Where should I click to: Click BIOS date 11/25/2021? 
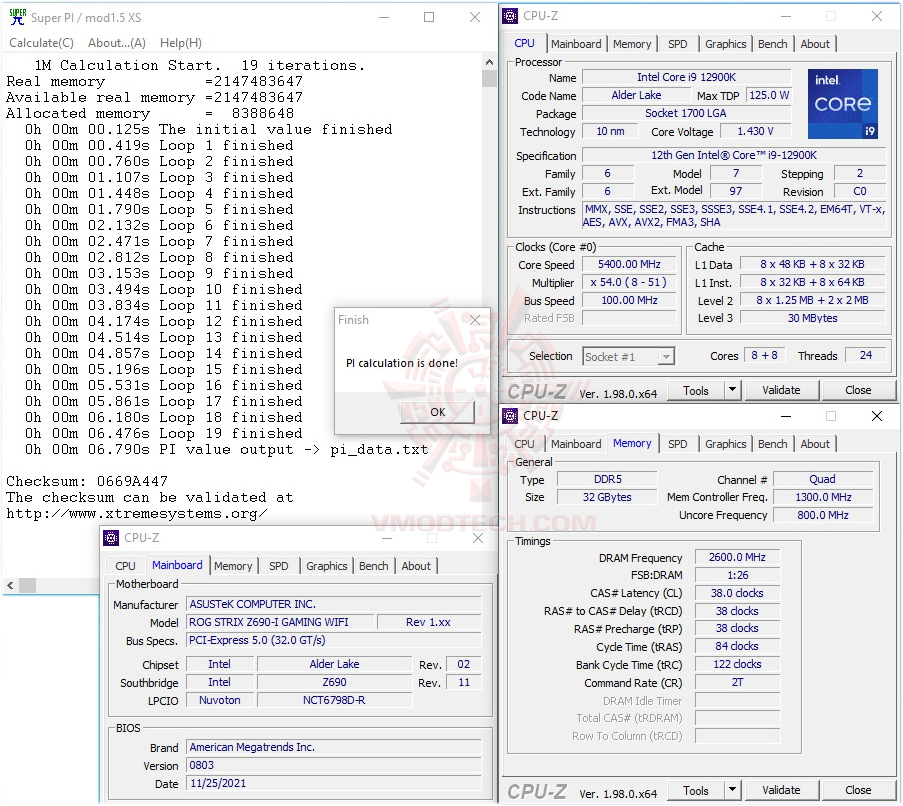click(334, 784)
